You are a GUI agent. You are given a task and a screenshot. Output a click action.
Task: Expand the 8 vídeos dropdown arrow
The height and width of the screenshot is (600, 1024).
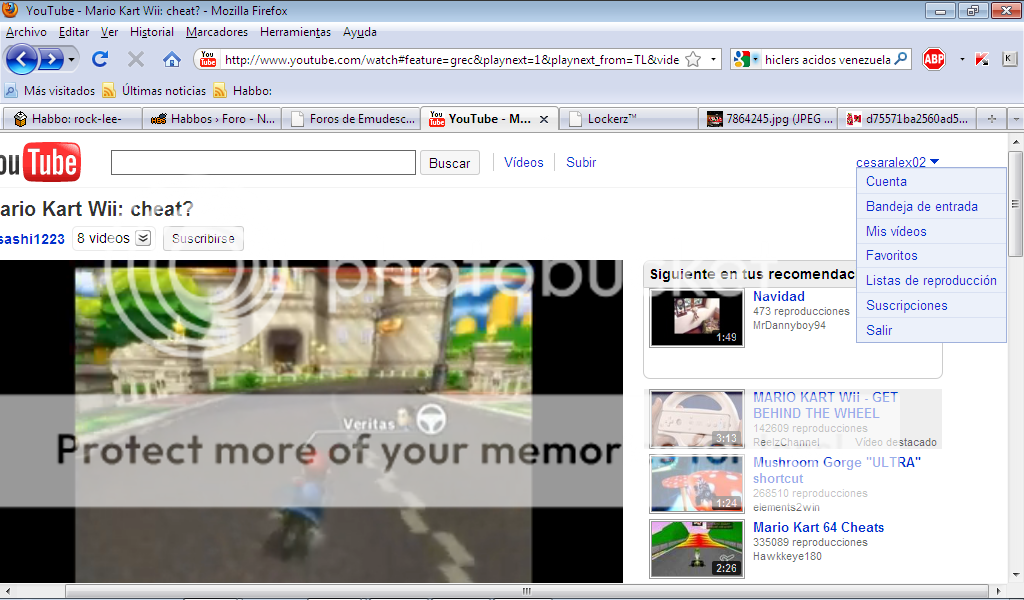(143, 238)
